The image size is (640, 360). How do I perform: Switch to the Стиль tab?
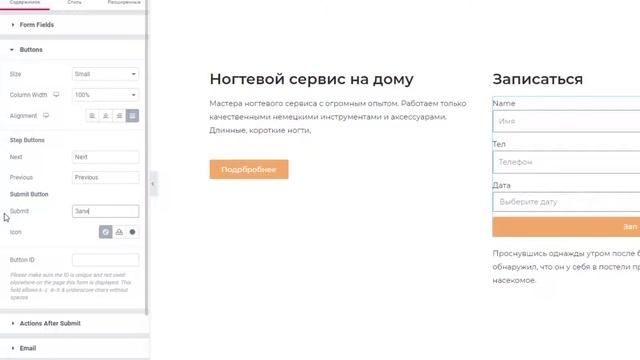pyautogui.click(x=74, y=3)
